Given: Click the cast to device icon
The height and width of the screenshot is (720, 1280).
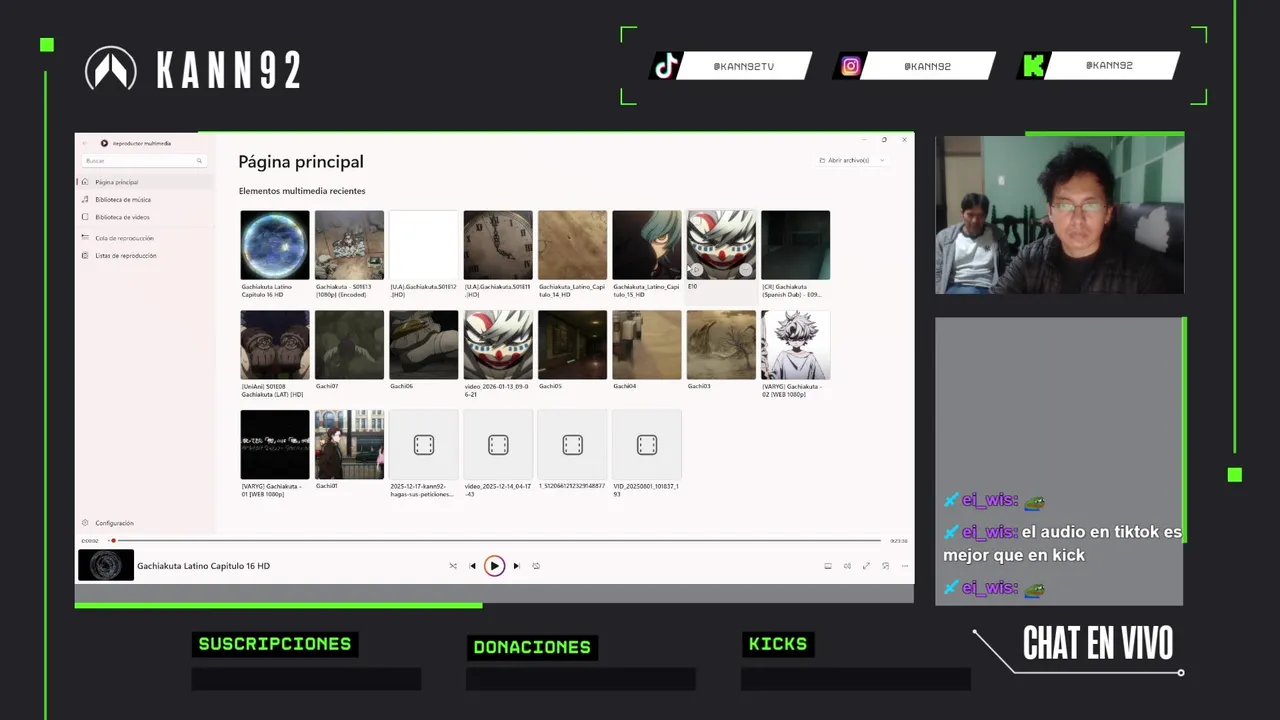Looking at the screenshot, I should click(828, 566).
